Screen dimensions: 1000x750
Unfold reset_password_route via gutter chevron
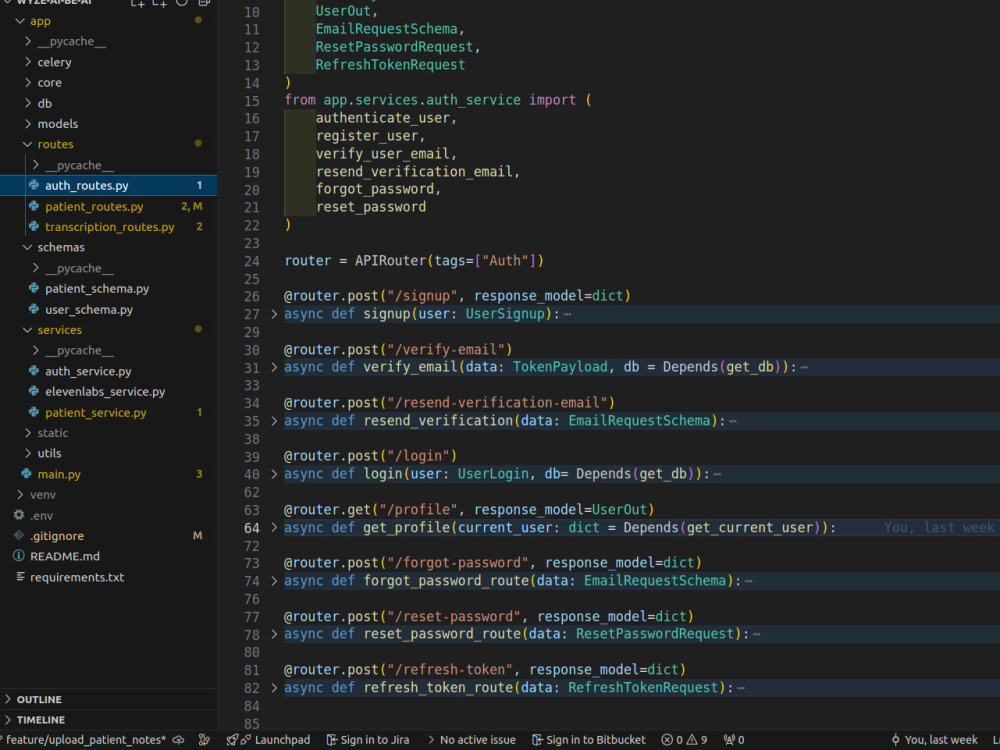pos(274,635)
